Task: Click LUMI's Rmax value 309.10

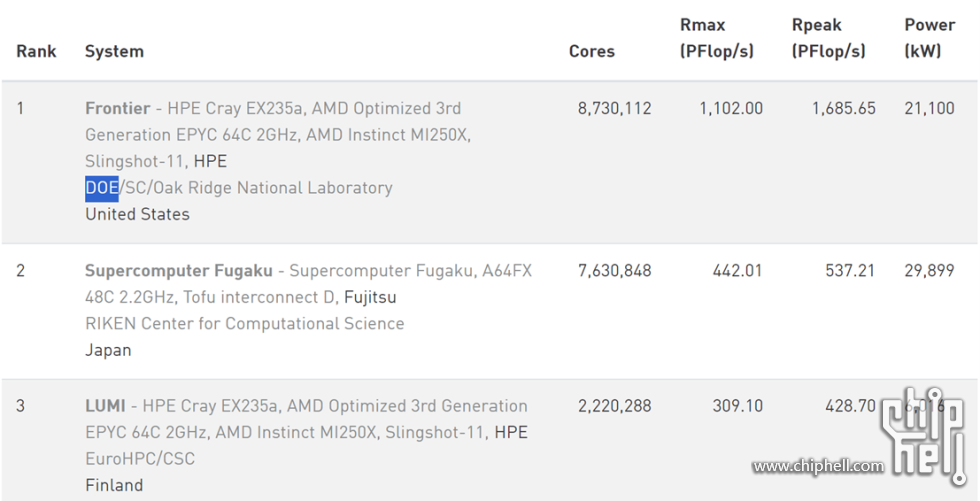Action: [737, 406]
